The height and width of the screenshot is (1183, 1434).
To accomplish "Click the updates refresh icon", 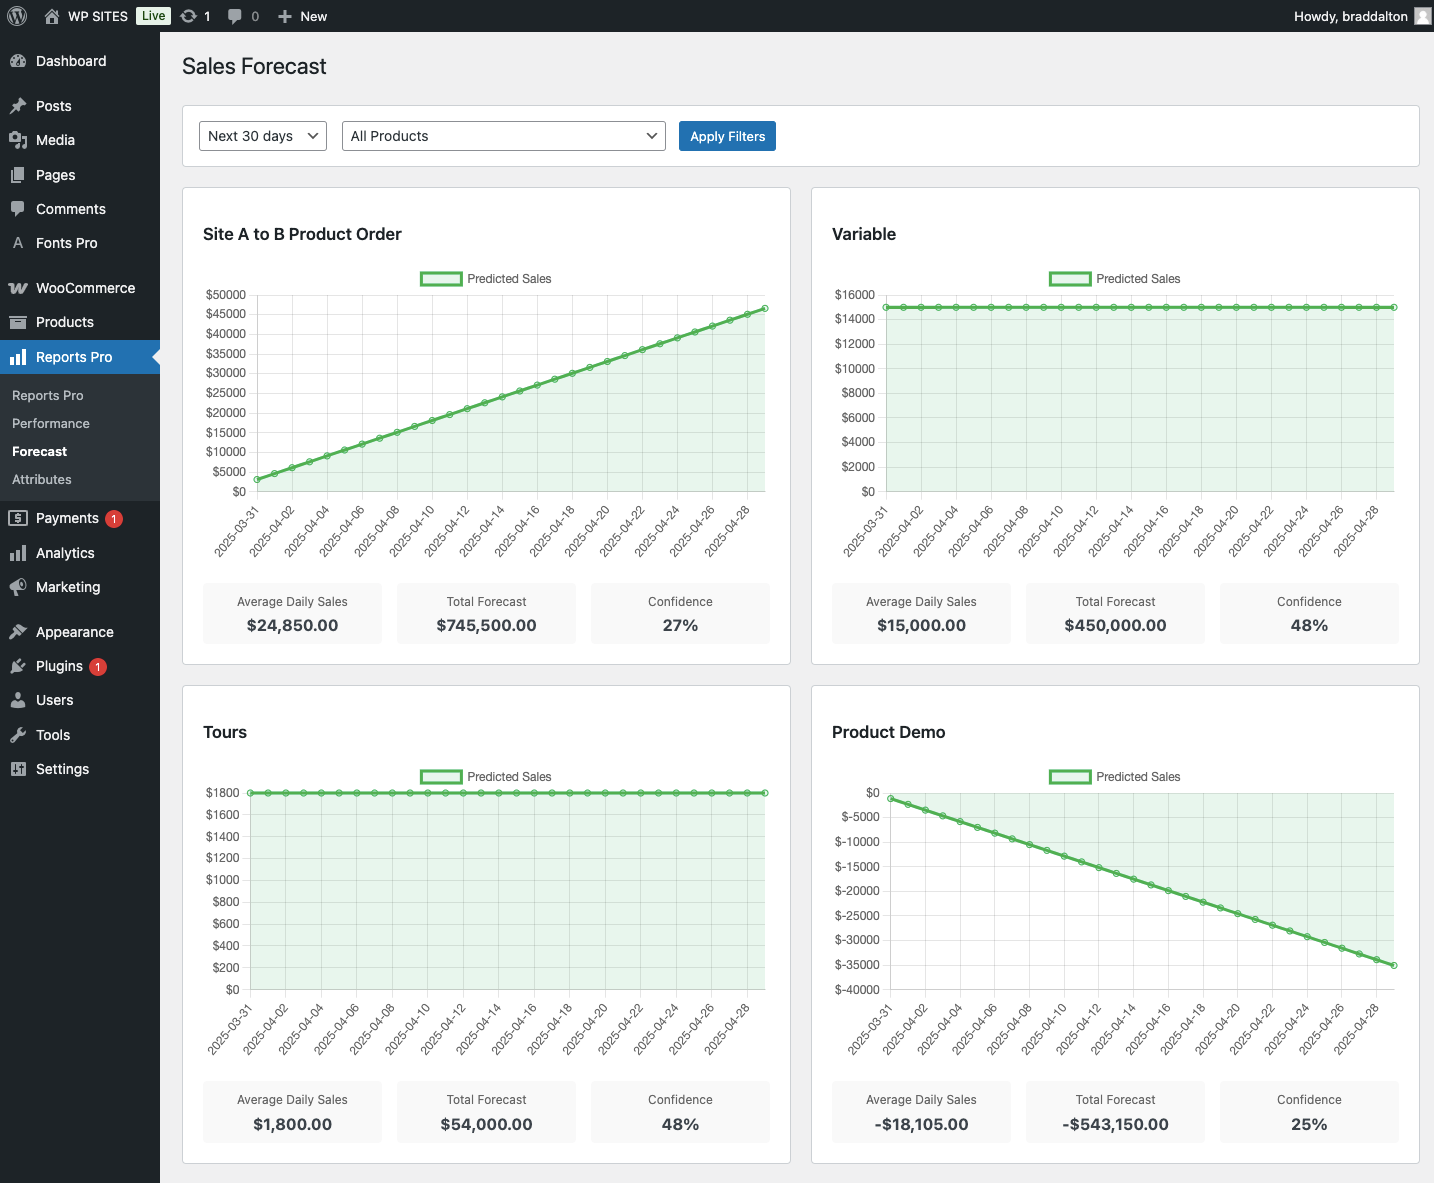I will [x=188, y=16].
